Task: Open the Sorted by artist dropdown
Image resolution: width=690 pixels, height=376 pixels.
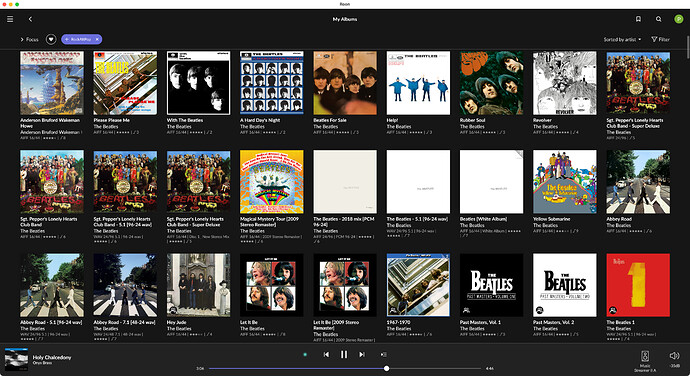Action: coord(622,39)
